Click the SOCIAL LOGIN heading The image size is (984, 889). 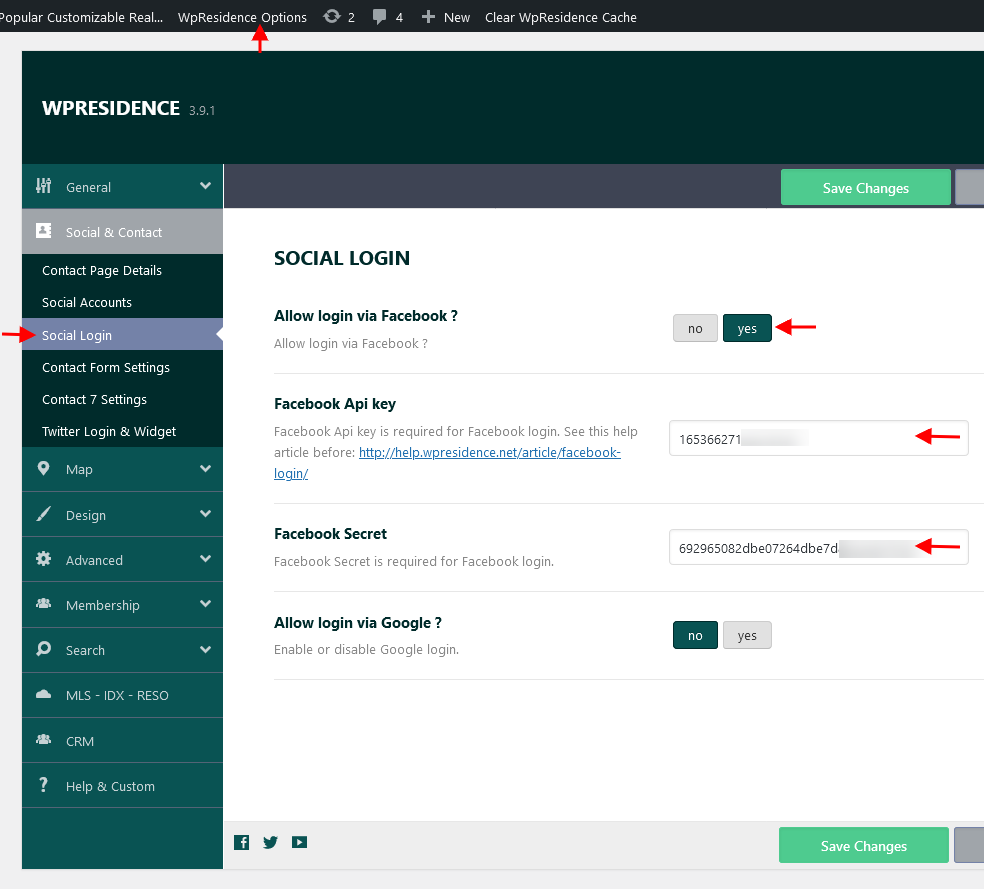pyautogui.click(x=342, y=258)
